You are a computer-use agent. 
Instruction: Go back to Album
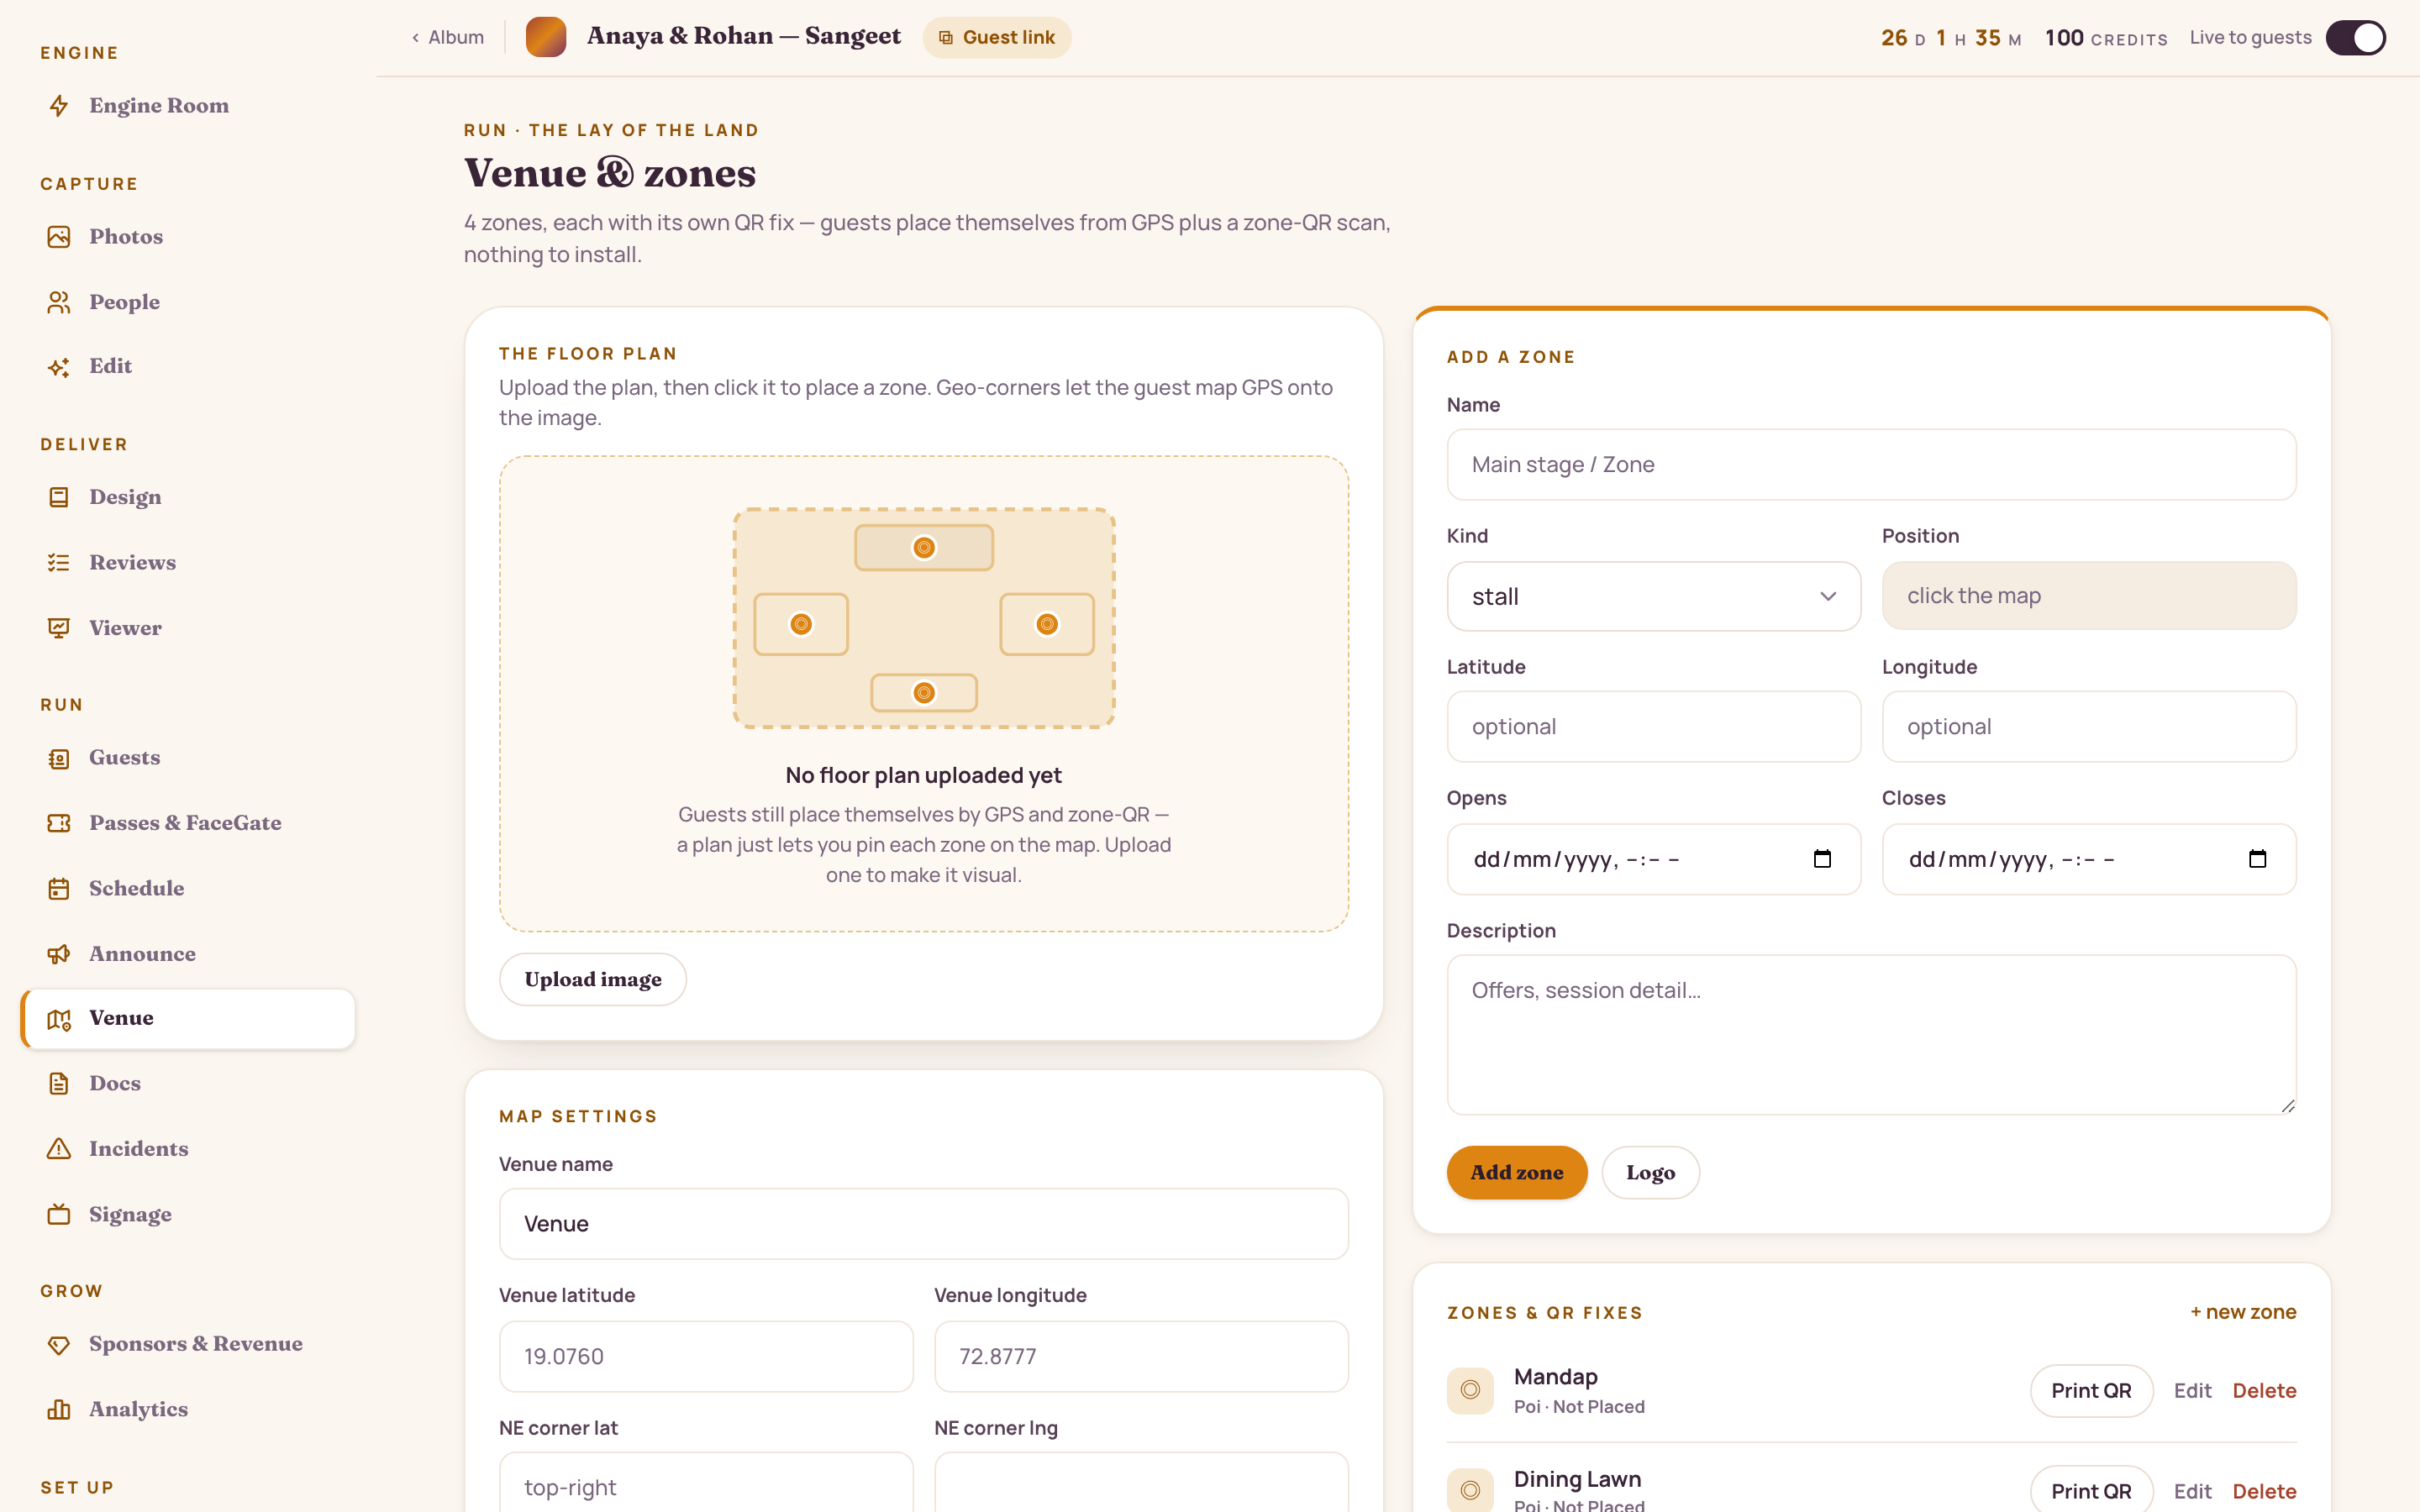(x=447, y=37)
